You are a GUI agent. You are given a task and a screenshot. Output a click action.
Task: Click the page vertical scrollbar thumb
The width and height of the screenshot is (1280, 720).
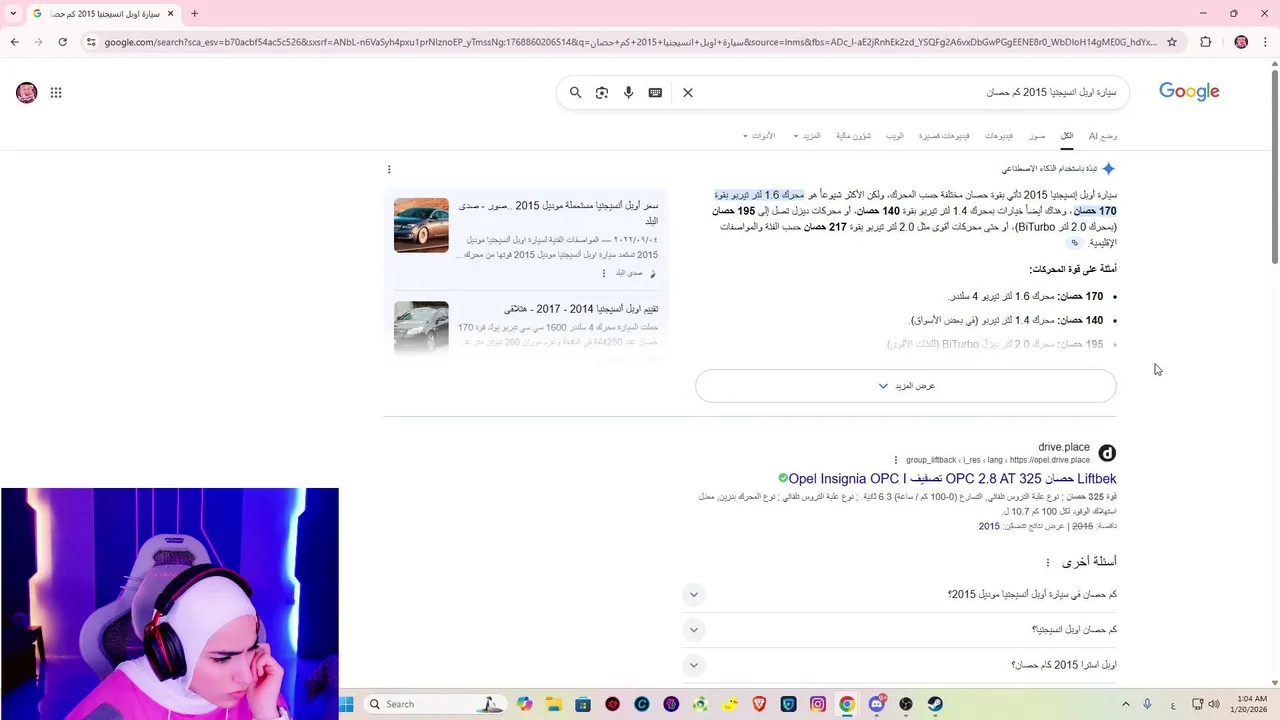[1275, 166]
